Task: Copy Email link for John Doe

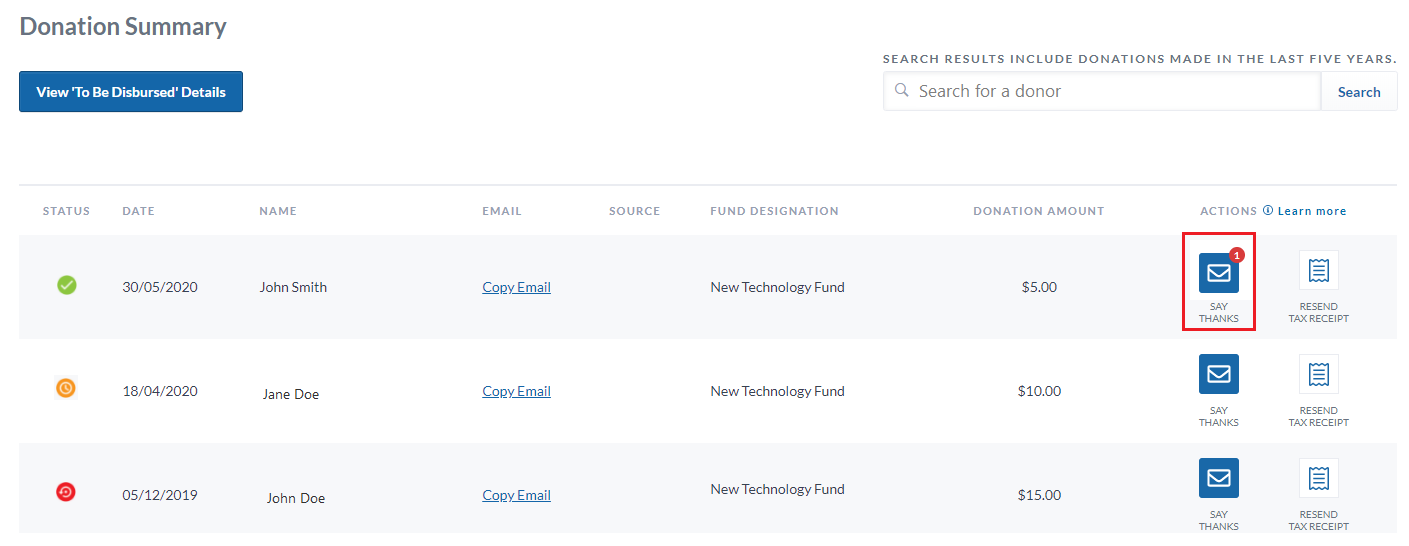Action: (x=516, y=495)
